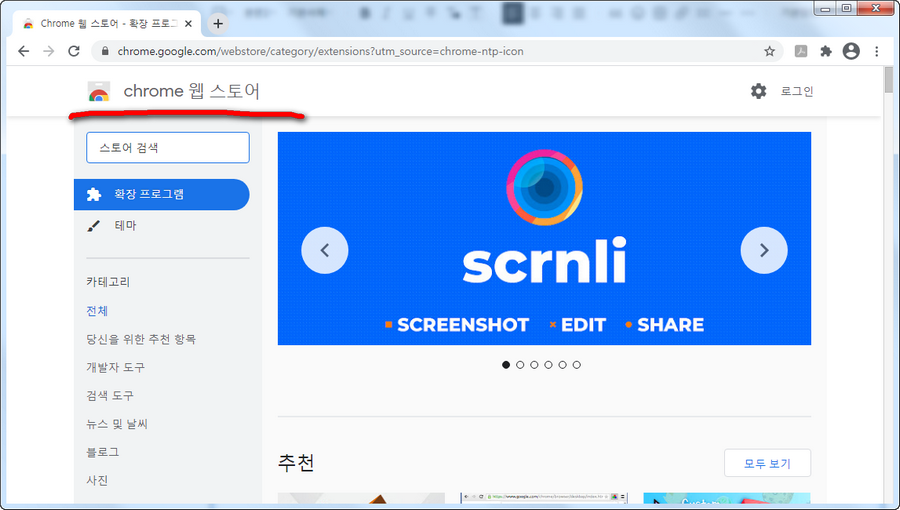Click 모두 보기 button for 추천

[x=767, y=463]
